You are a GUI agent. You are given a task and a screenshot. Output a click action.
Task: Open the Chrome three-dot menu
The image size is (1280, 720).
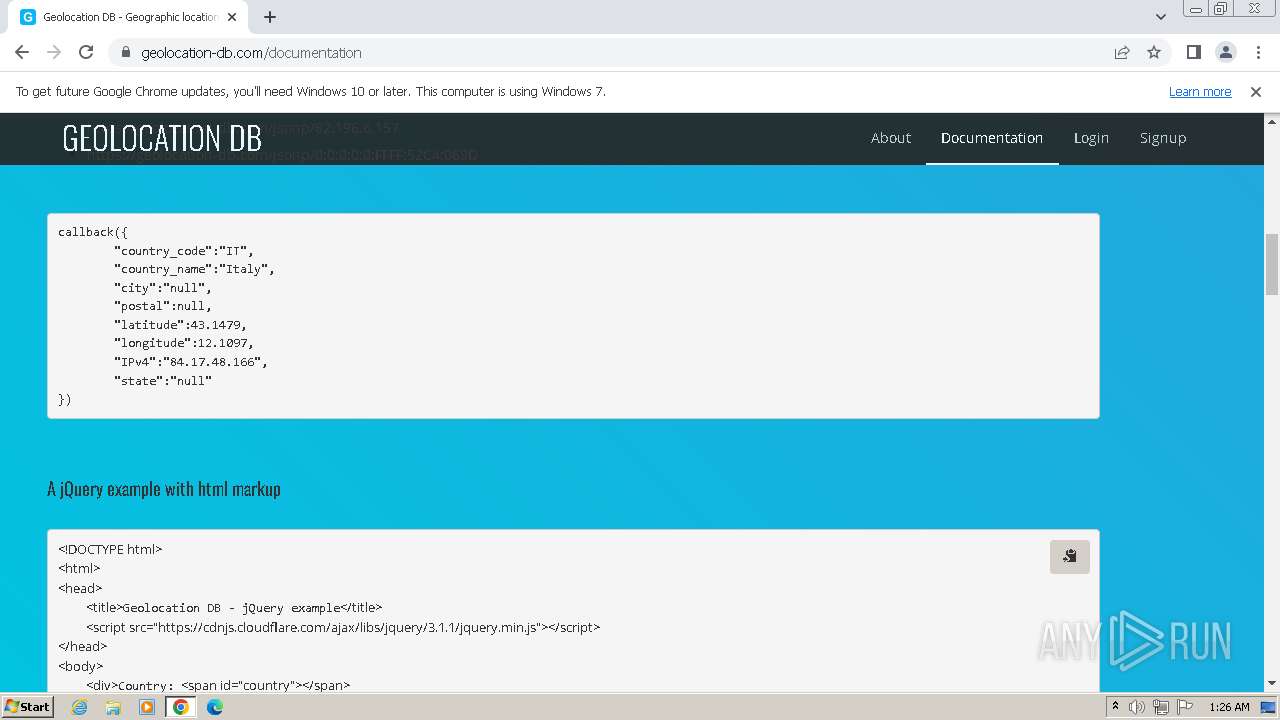[1258, 52]
